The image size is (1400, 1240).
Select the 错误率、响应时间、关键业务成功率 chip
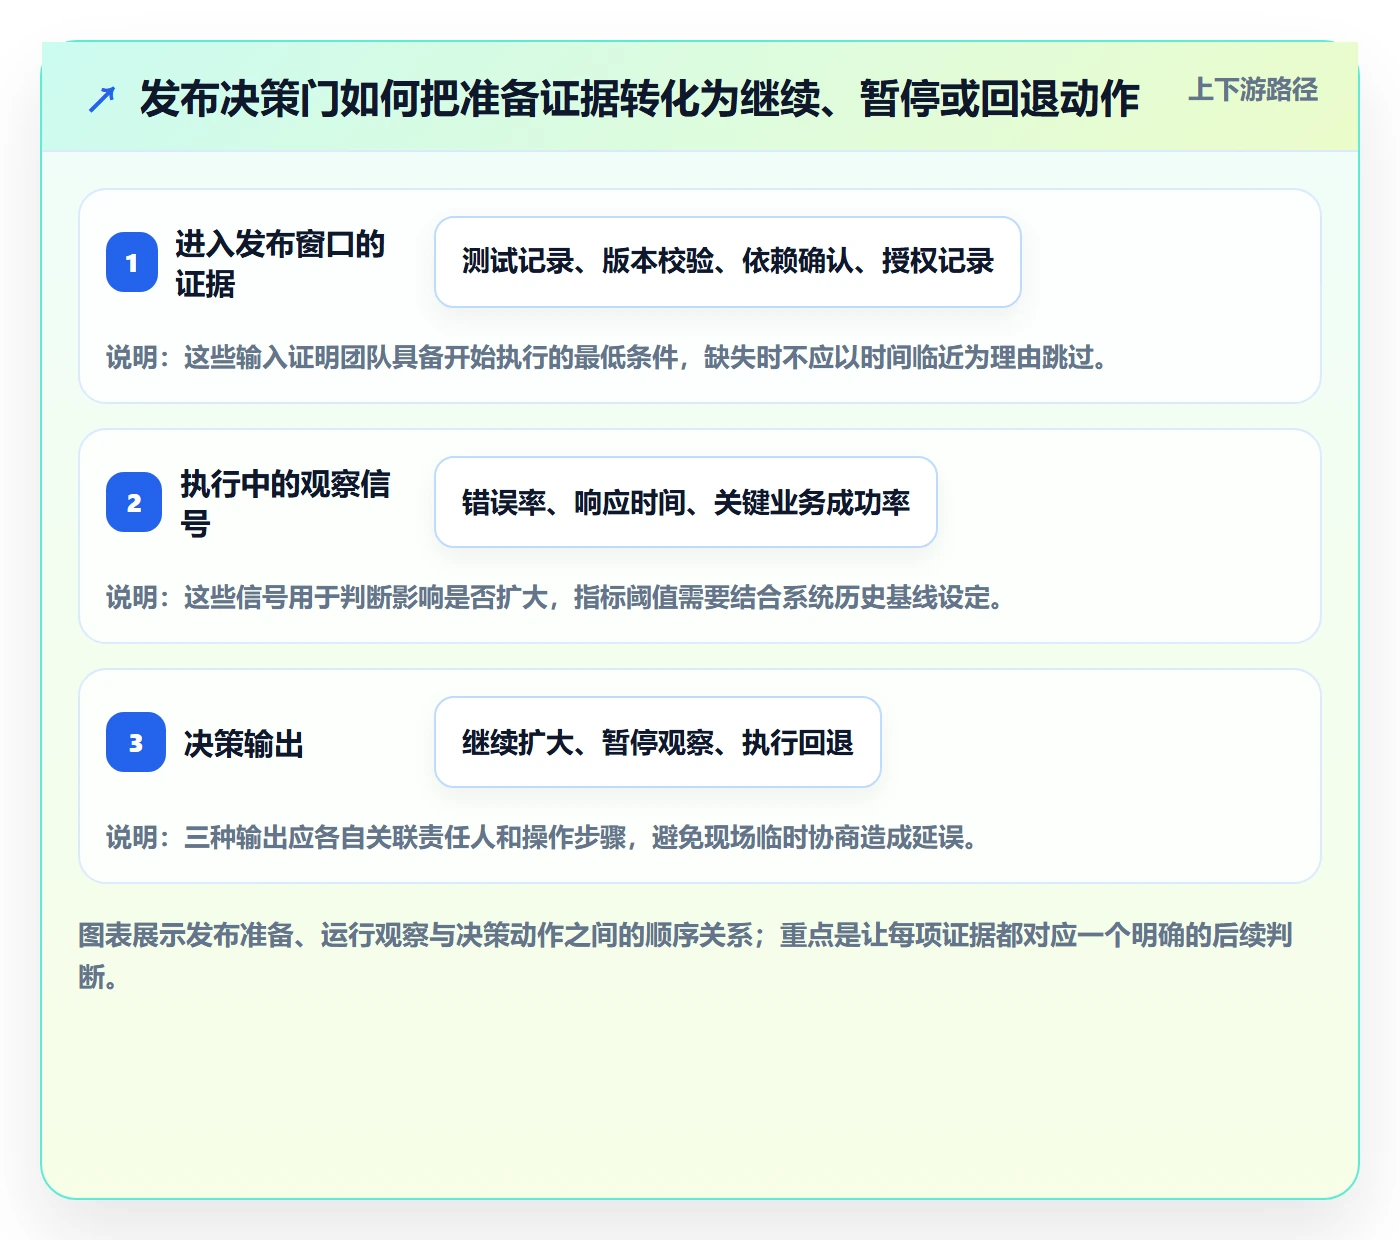tap(686, 502)
